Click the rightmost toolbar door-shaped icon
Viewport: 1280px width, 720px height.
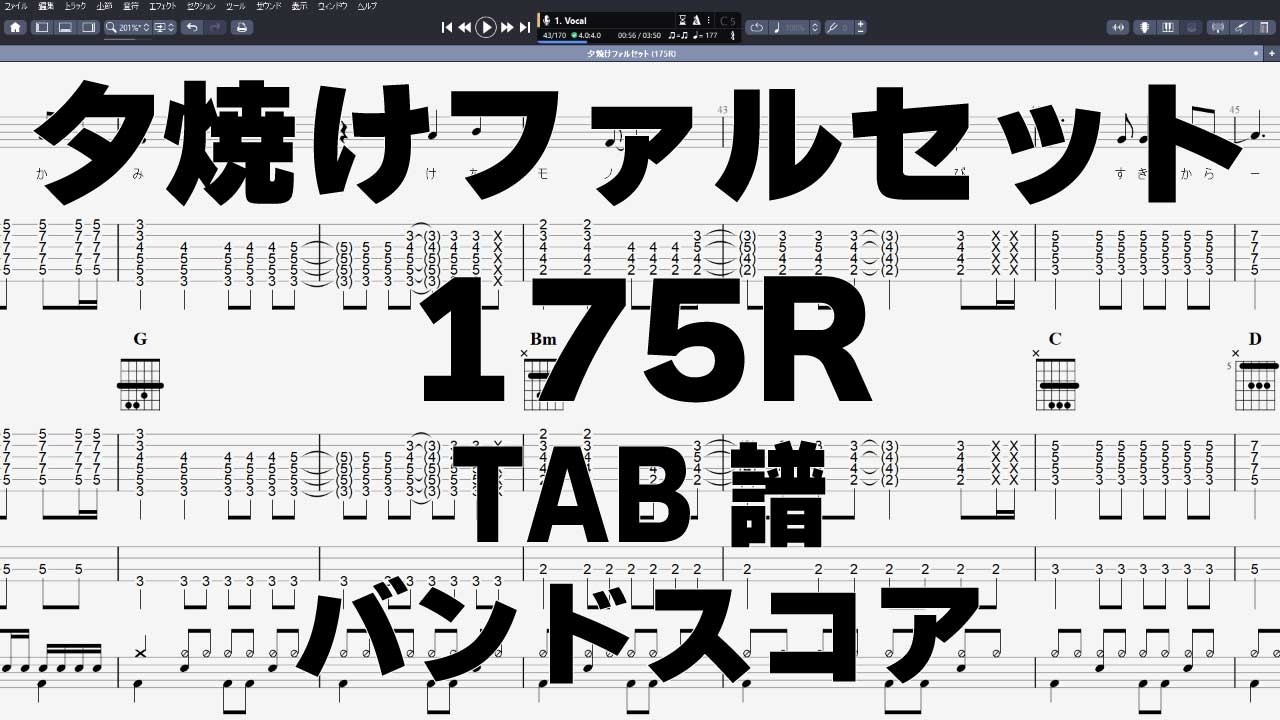(x=1263, y=27)
